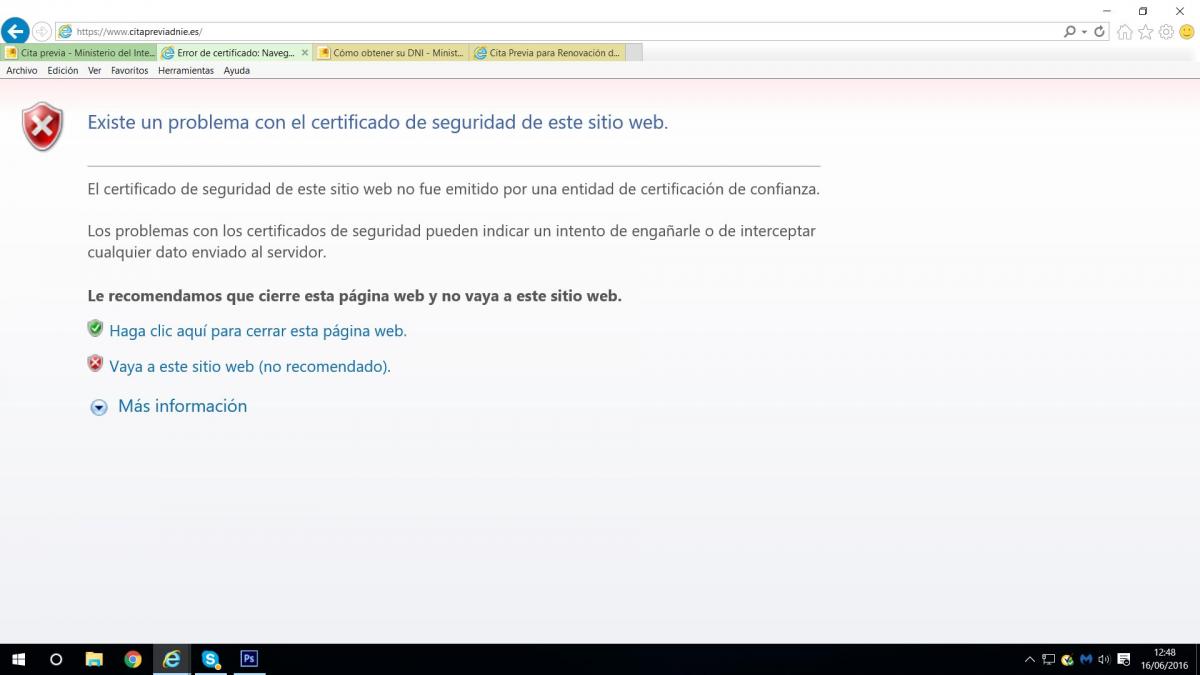This screenshot has height=675, width=1200.
Task: Click the browser back arrow button
Action: (x=15, y=31)
